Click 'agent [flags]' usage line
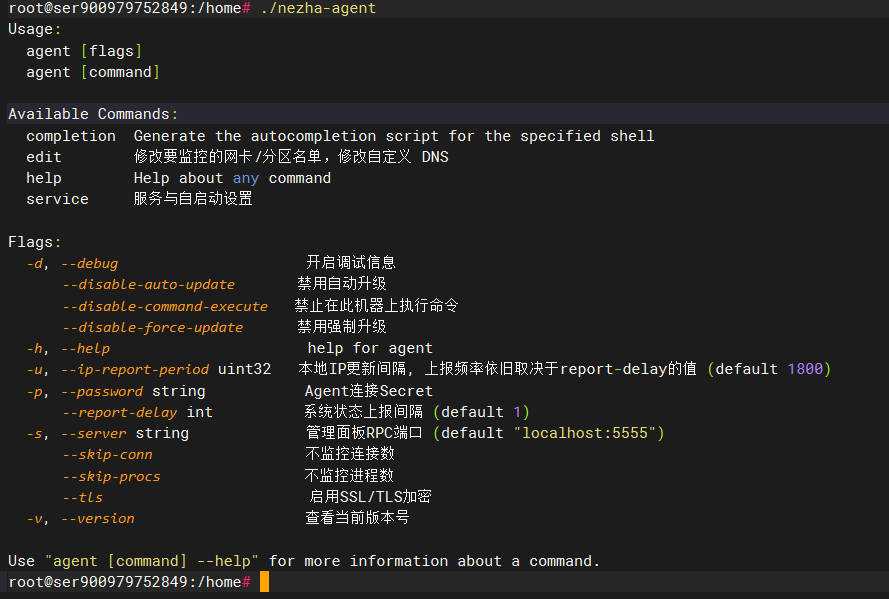The width and height of the screenshot is (889, 599). (x=84, y=51)
